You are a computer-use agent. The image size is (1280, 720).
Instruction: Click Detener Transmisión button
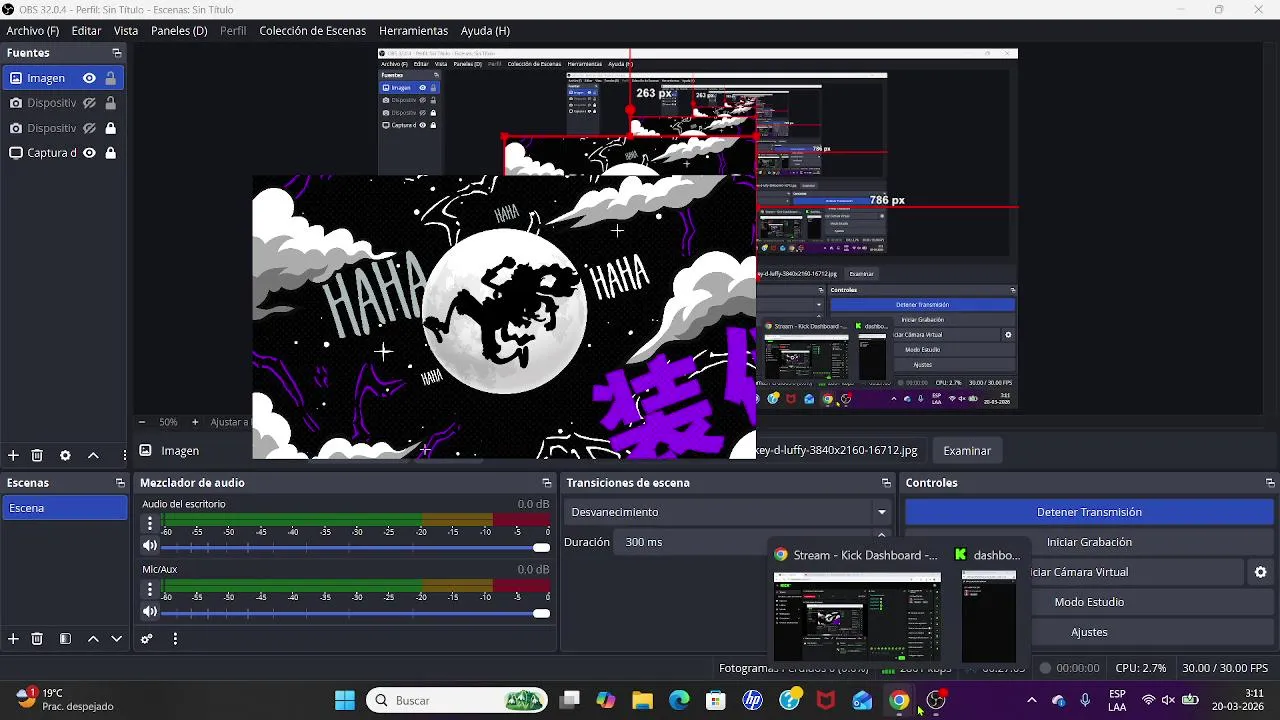1089,512
